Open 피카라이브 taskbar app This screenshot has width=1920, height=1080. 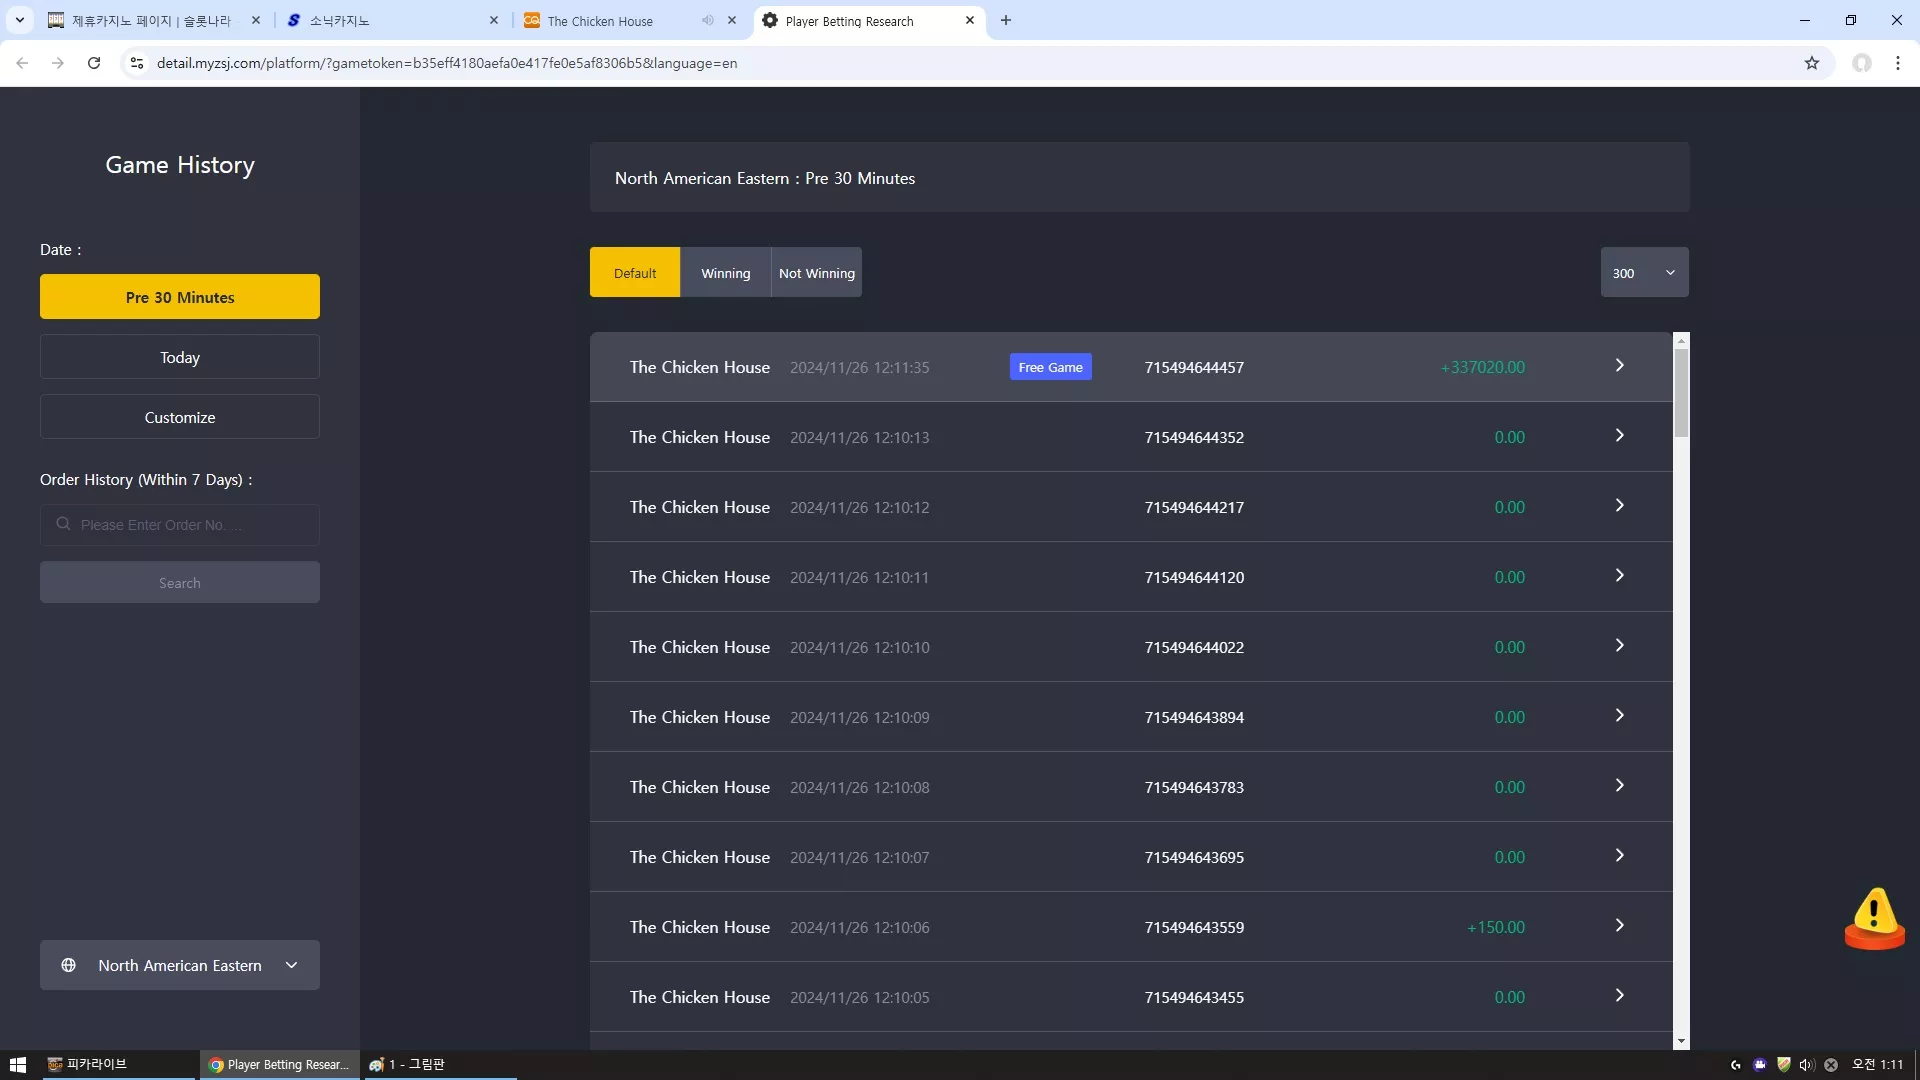118,1065
